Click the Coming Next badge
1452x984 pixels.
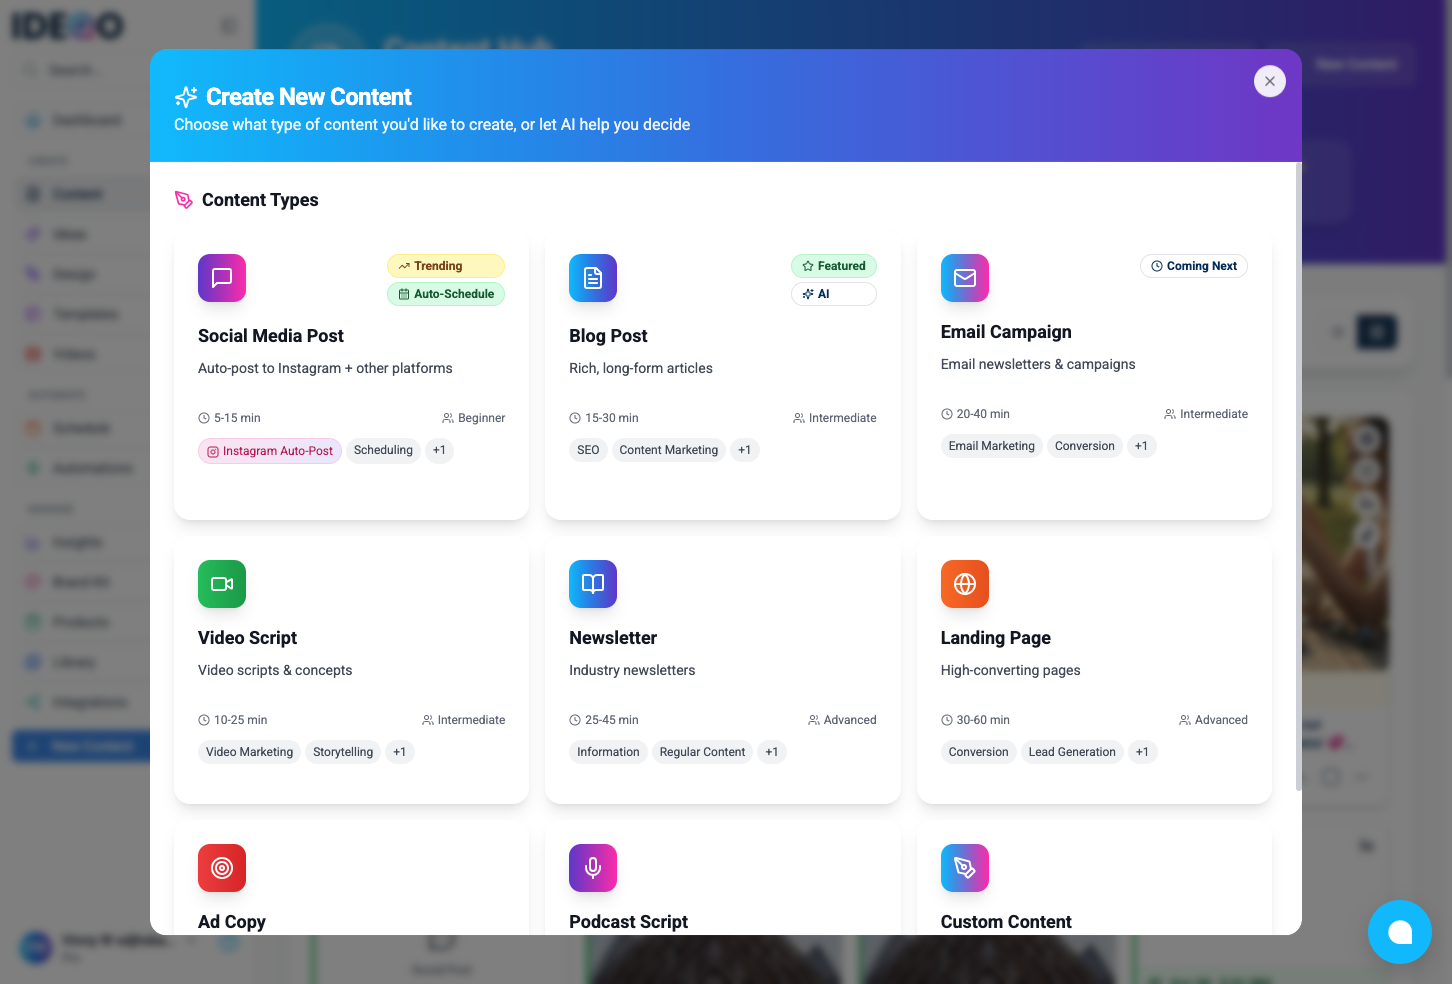[x=1194, y=266]
